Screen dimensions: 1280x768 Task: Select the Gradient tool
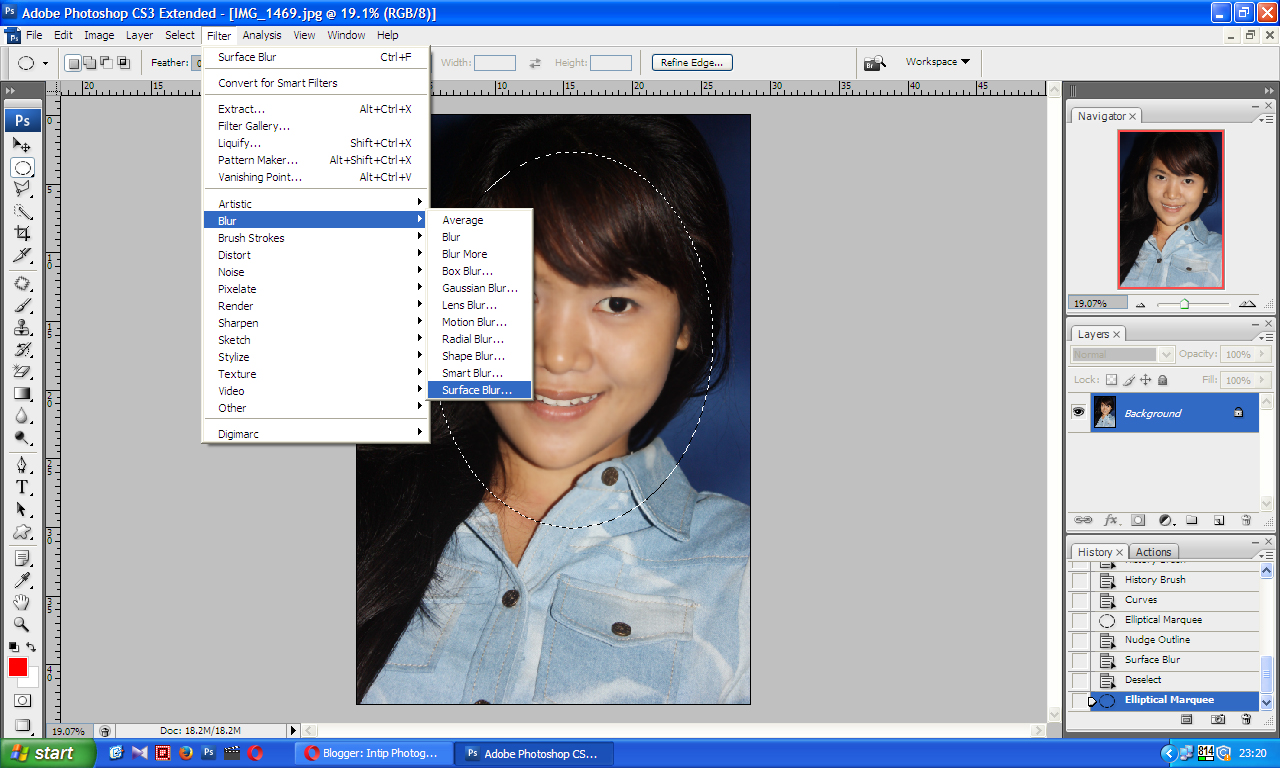pos(22,394)
